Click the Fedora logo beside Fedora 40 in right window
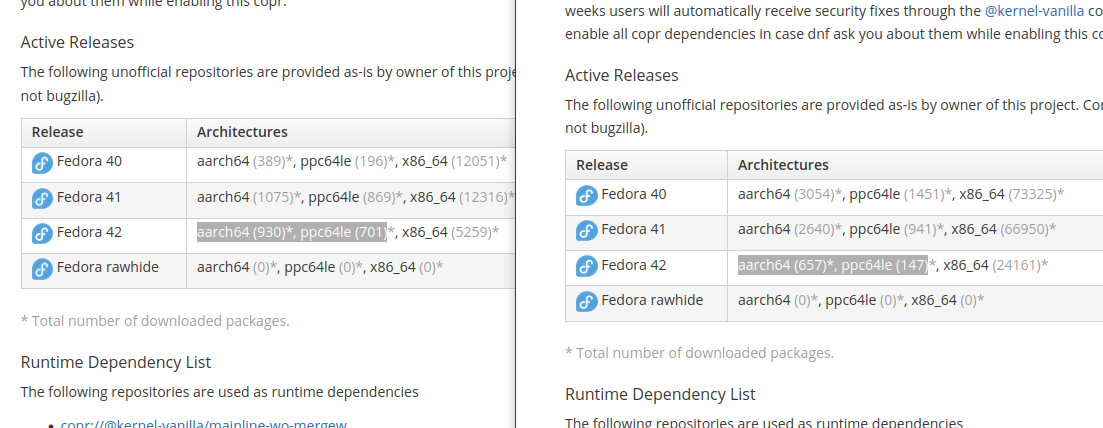 pos(587,196)
